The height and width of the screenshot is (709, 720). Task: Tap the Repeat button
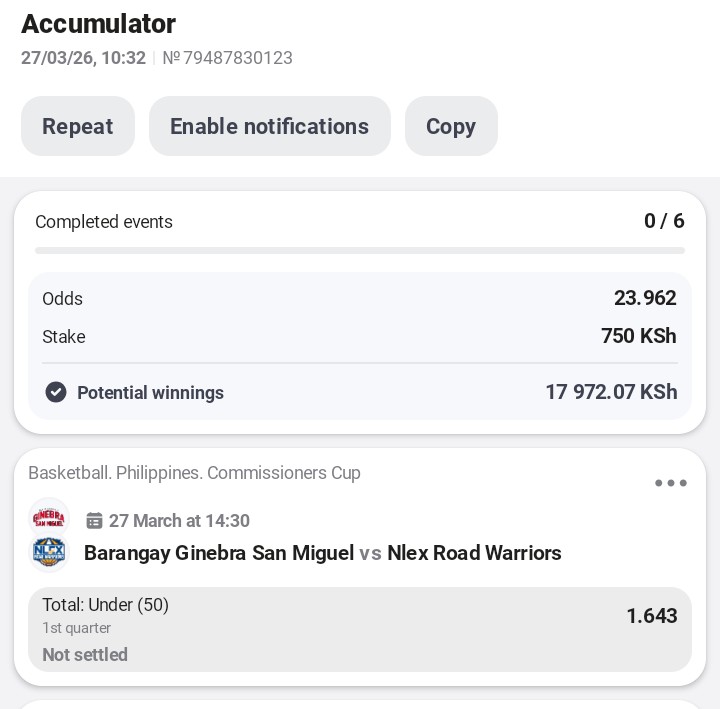coord(78,126)
